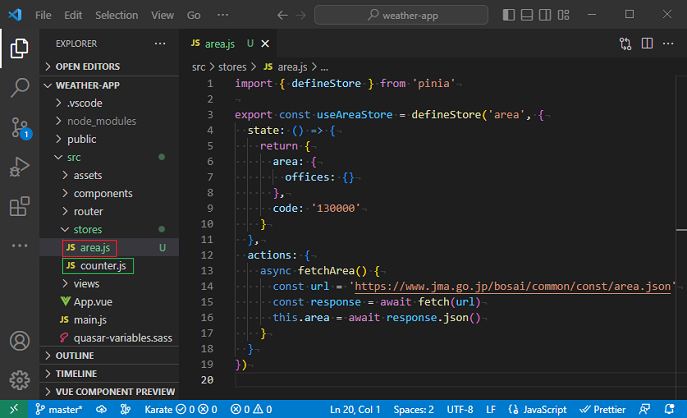Viewport: 687px width, 418px height.
Task: Open the Edit menu
Action: pos(73,15)
